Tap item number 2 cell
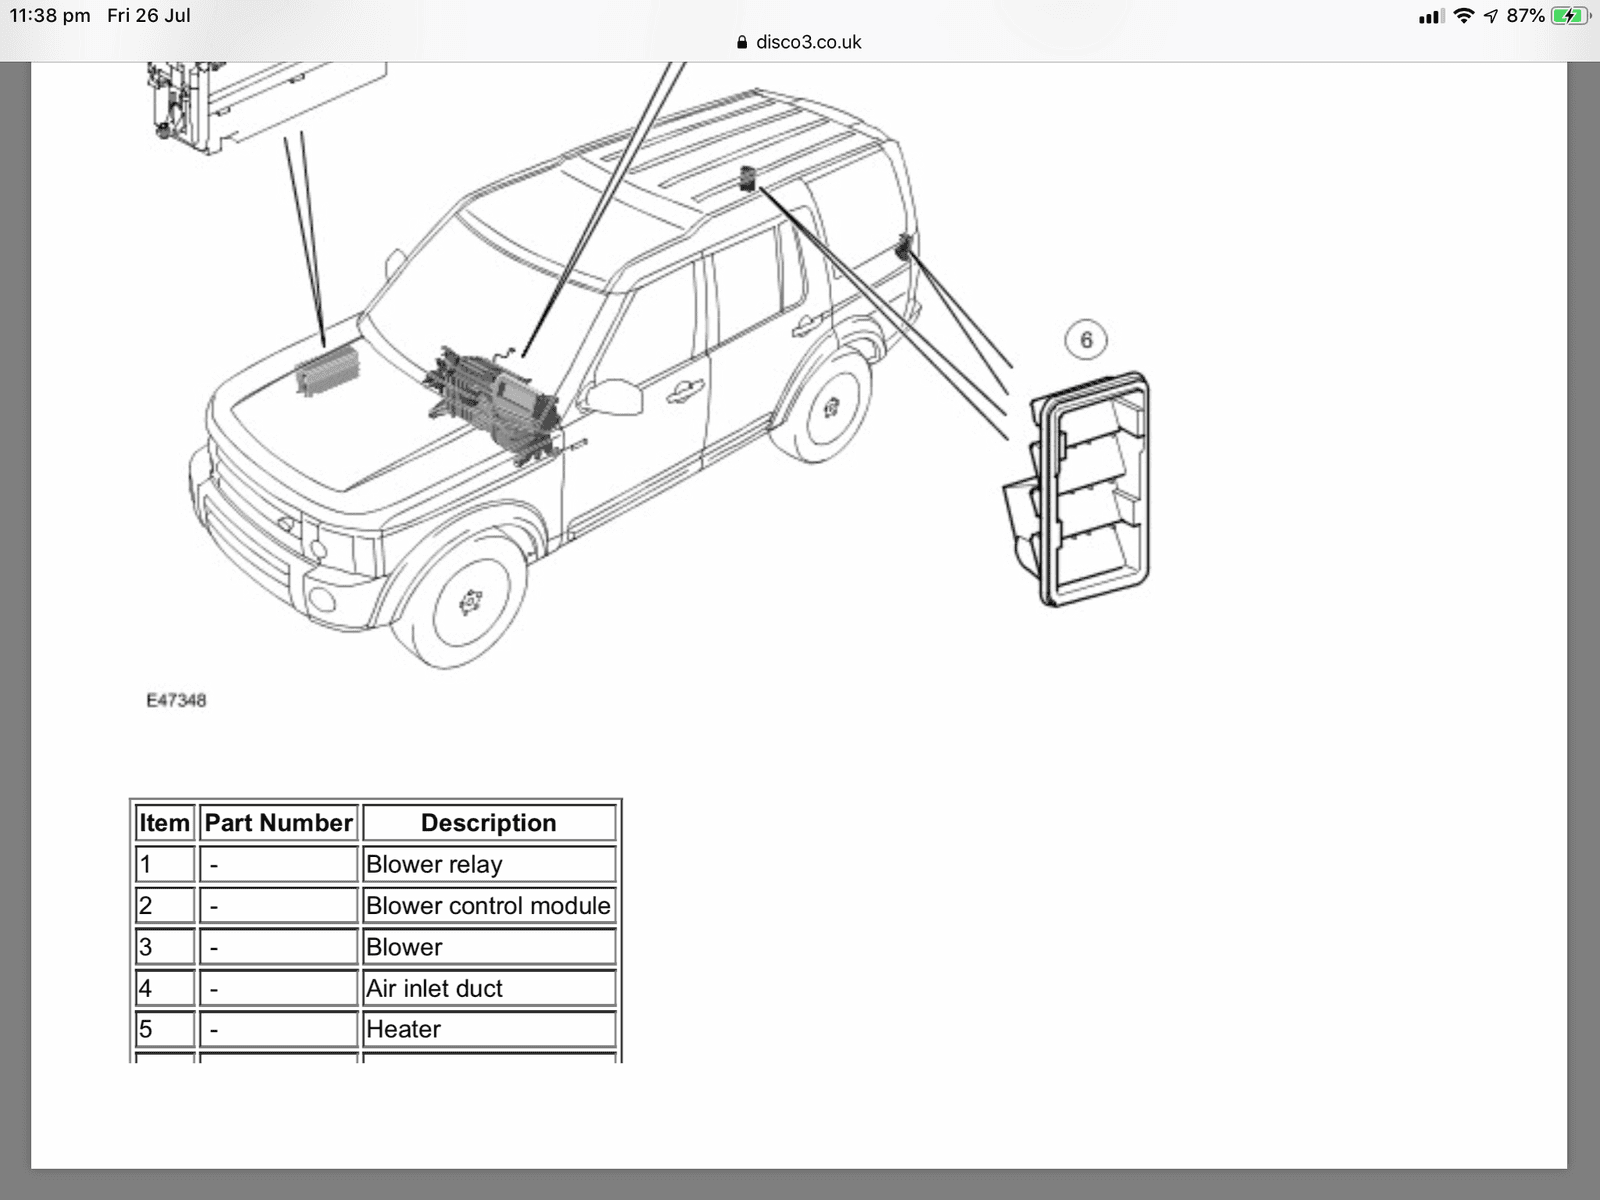Viewport: 1600px width, 1200px height. pos(164,905)
